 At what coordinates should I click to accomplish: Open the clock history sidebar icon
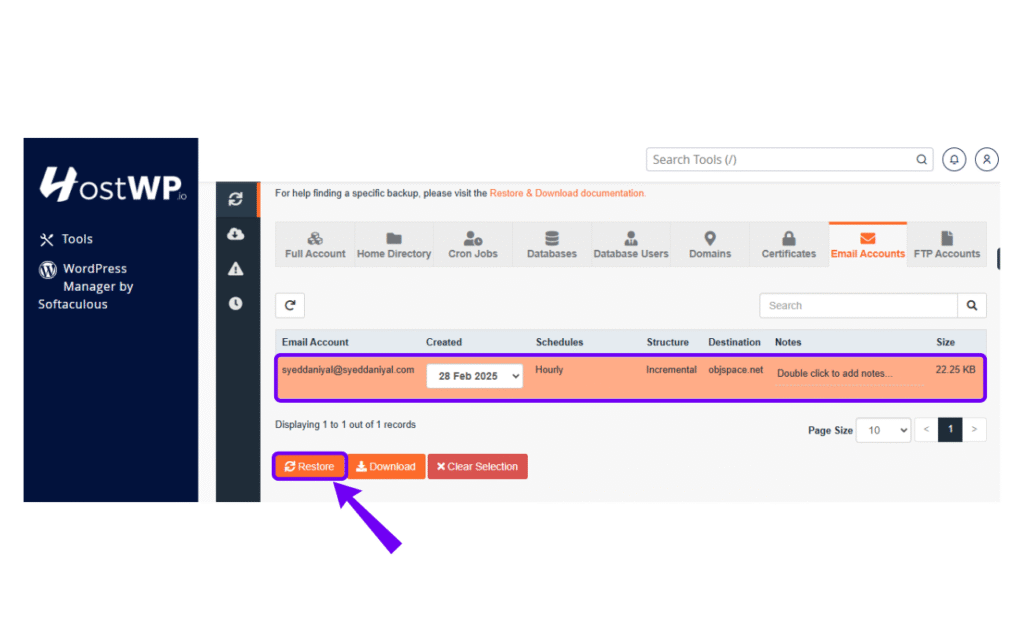click(236, 303)
